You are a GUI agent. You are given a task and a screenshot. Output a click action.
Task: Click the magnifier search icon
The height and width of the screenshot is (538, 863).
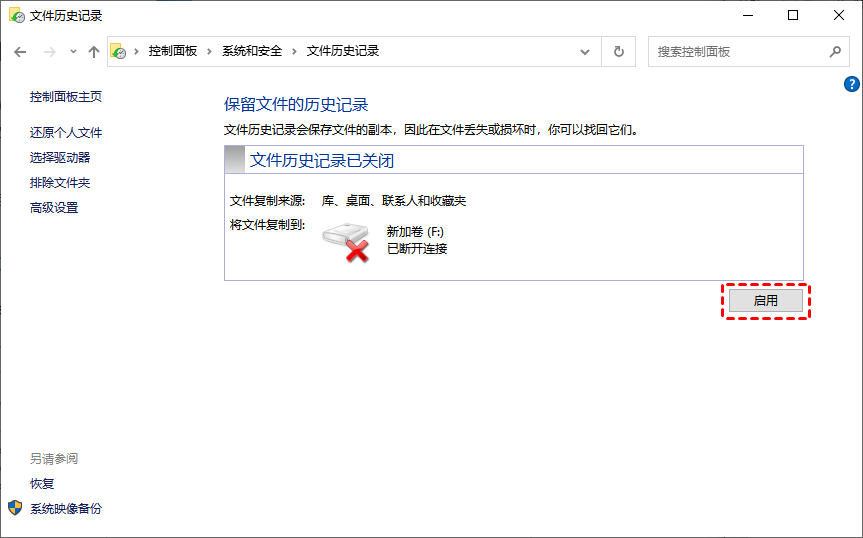coord(835,52)
